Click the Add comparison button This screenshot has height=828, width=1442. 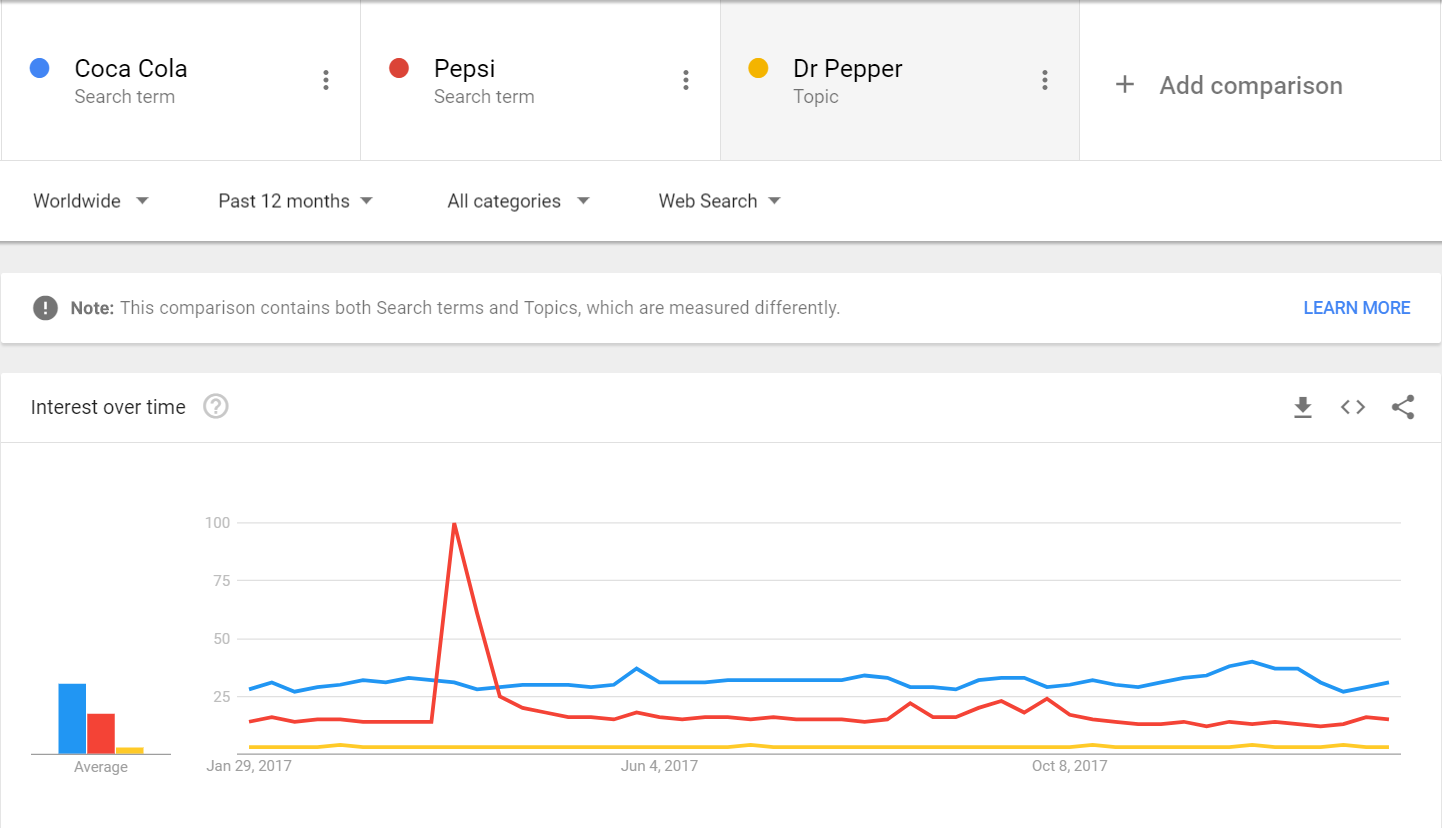point(1250,86)
